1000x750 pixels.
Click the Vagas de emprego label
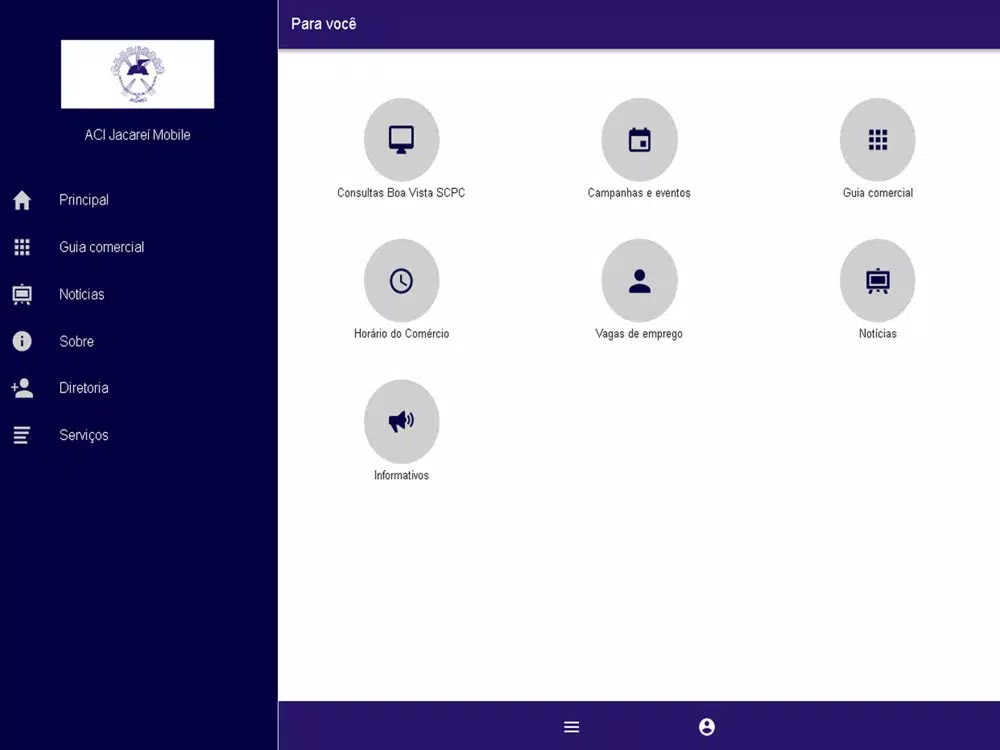[x=639, y=334]
